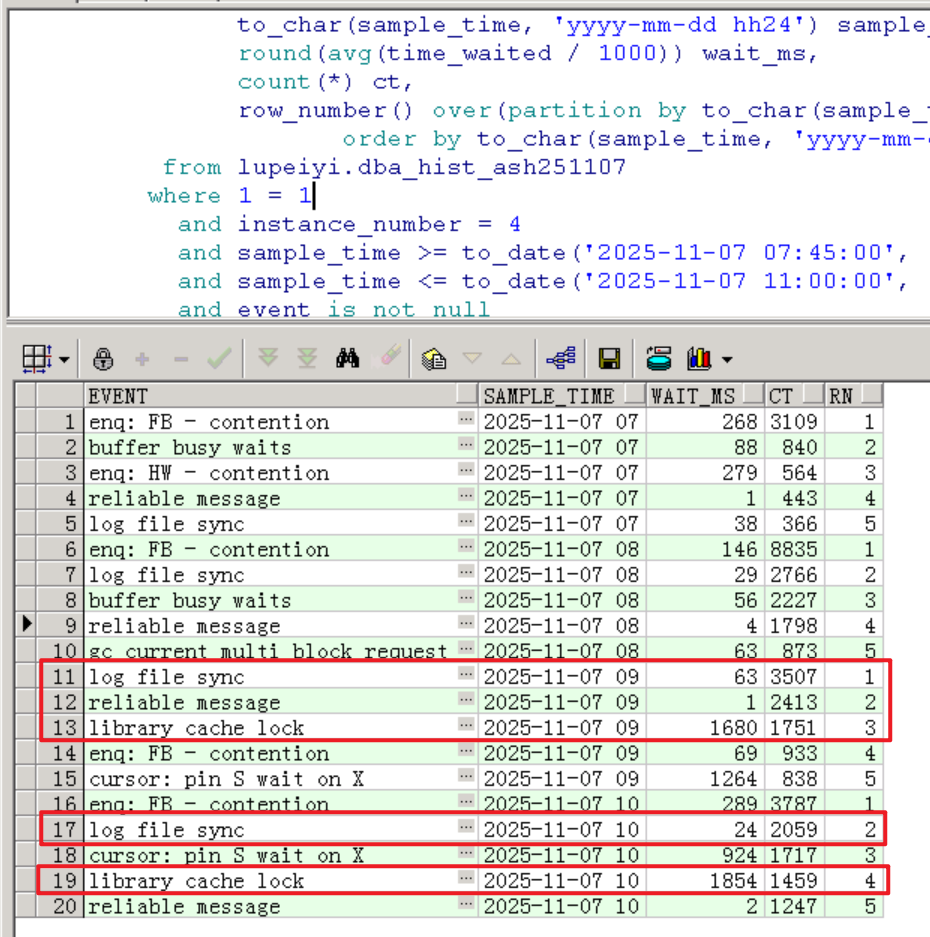930x937 pixels.
Task: Click the lock icon to edit data
Action: [x=103, y=359]
